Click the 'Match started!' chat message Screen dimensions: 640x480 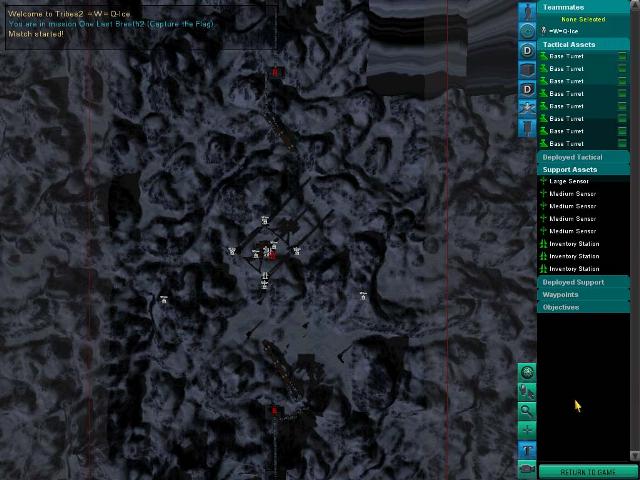36,34
